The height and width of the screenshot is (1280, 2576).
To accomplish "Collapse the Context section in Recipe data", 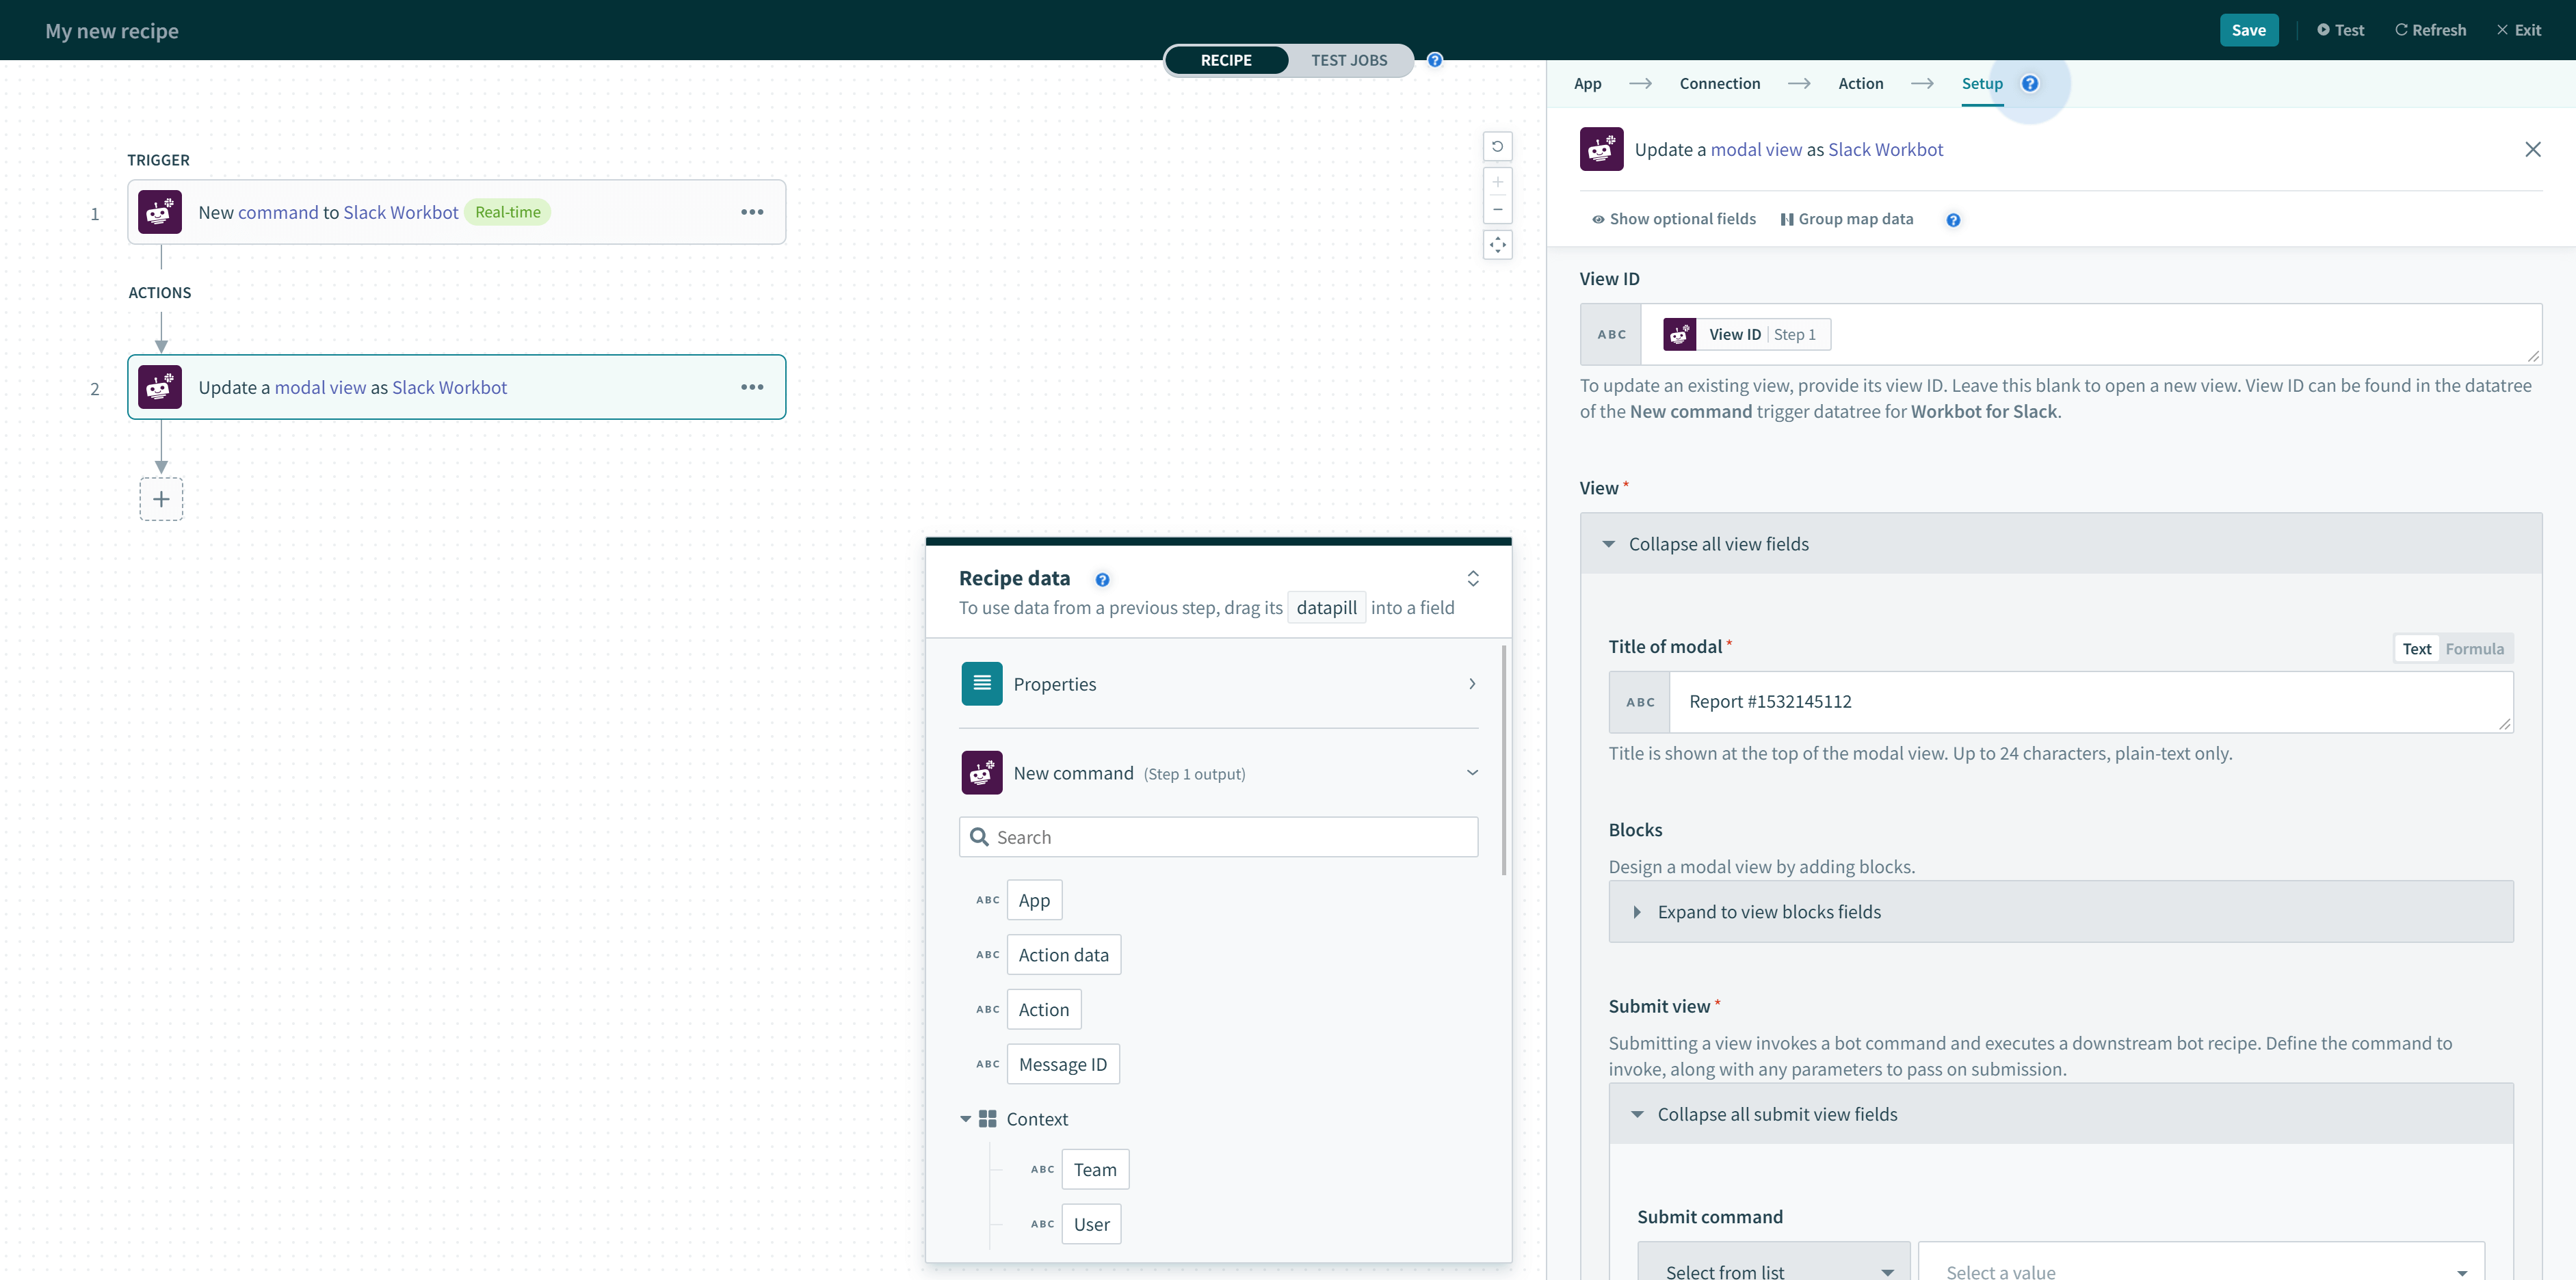I will [x=966, y=1118].
